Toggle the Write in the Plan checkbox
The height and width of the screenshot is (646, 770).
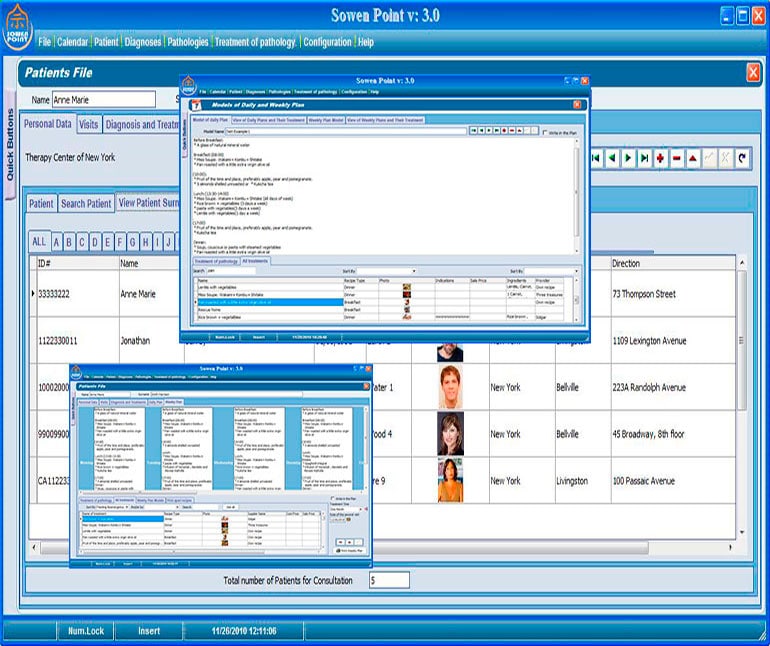click(x=544, y=132)
